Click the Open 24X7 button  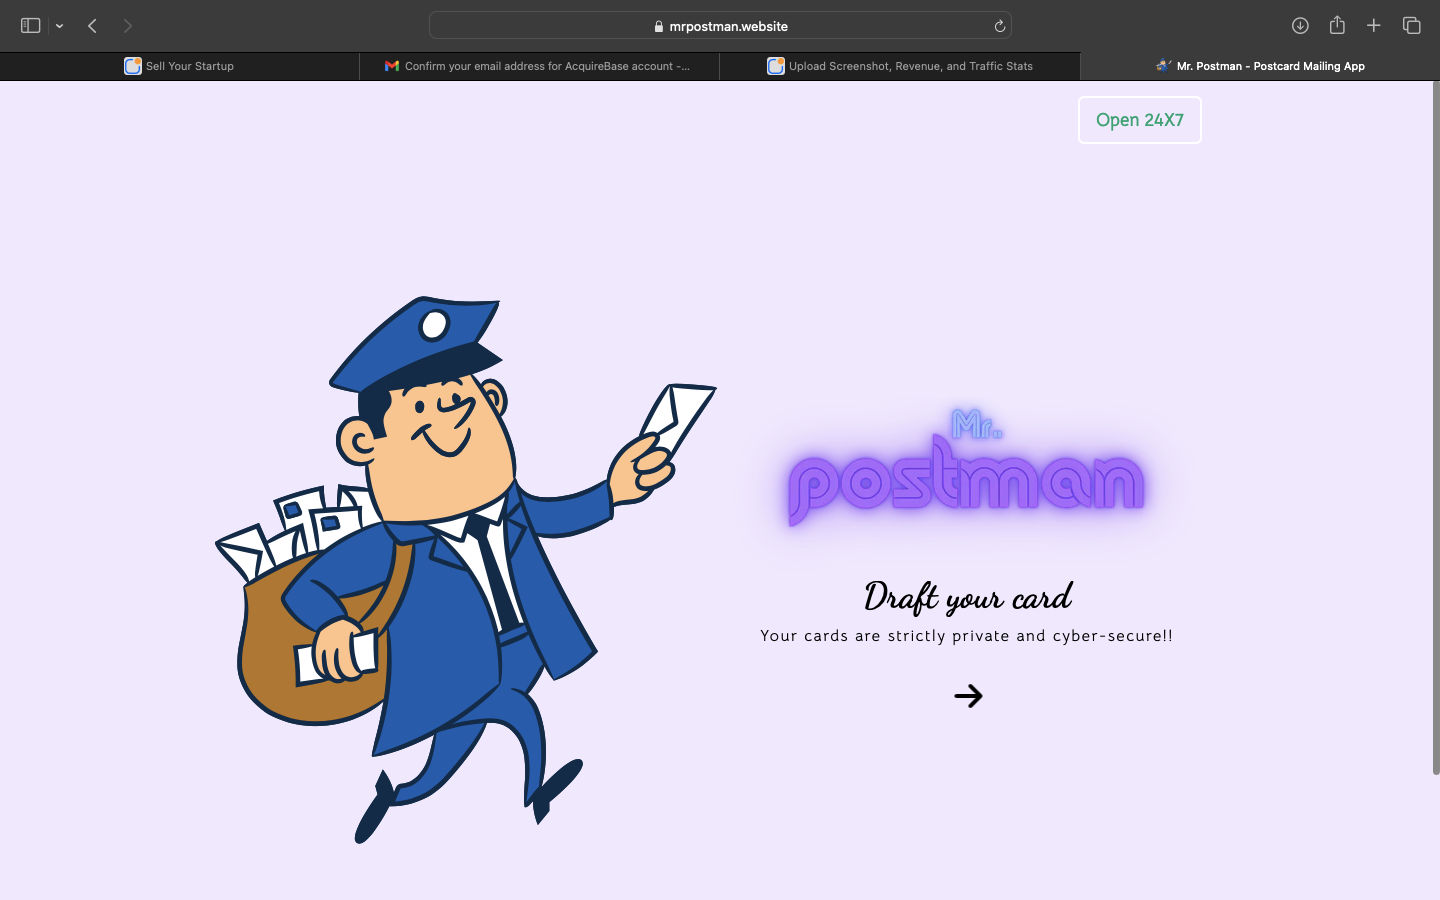(x=1140, y=120)
